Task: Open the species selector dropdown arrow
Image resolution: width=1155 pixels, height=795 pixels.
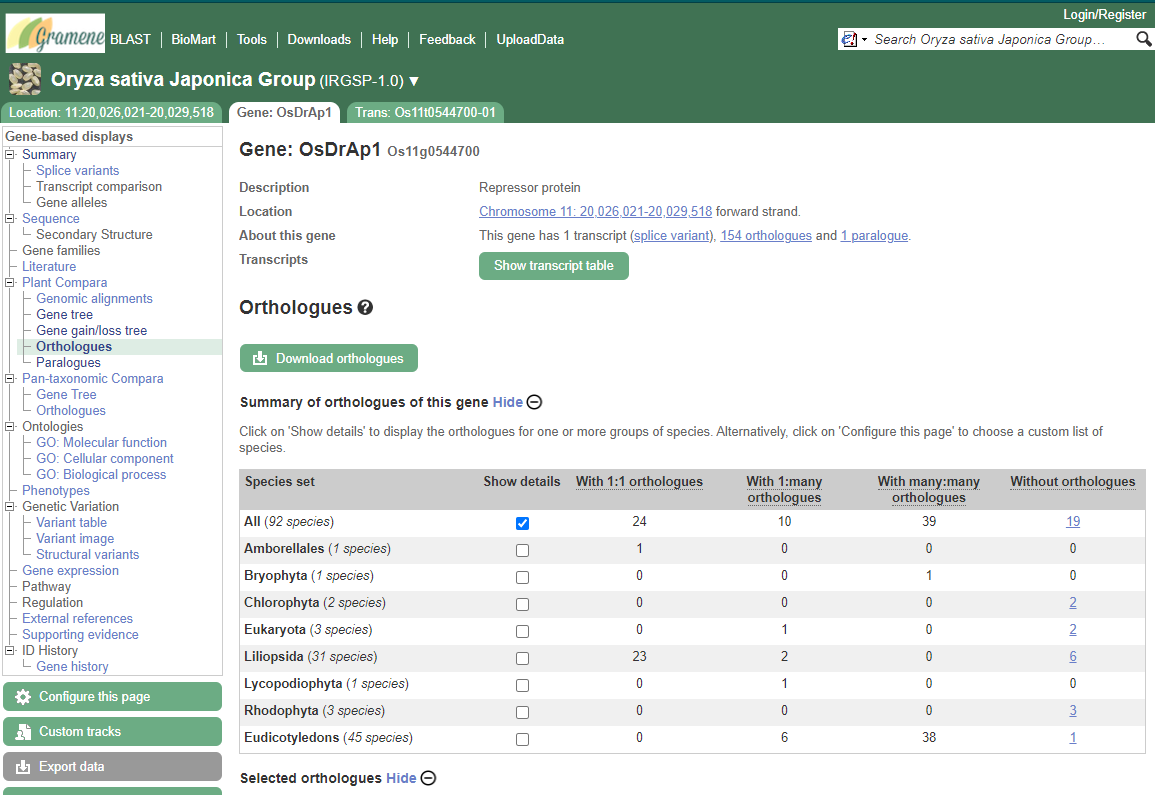Action: [414, 81]
